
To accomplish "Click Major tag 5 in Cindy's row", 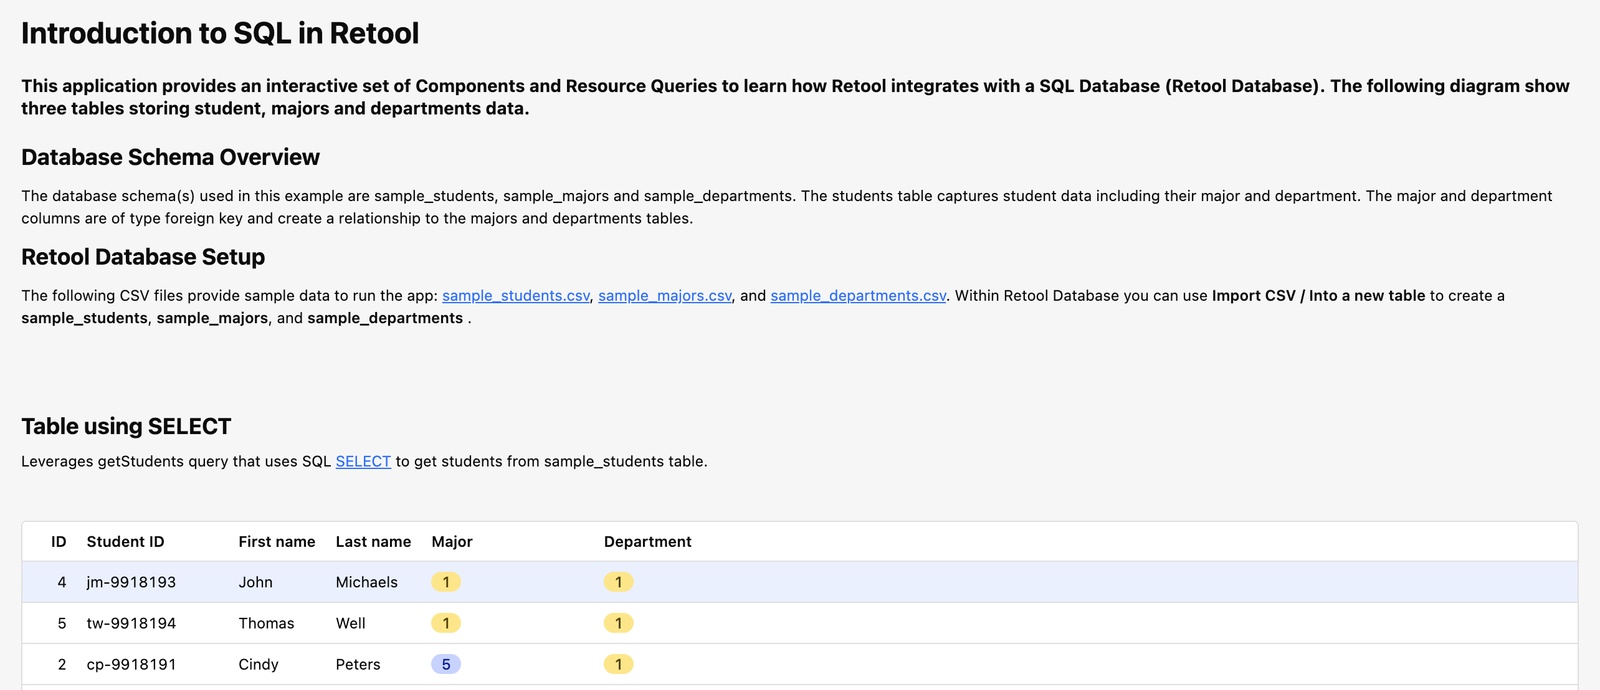I will pos(446,664).
